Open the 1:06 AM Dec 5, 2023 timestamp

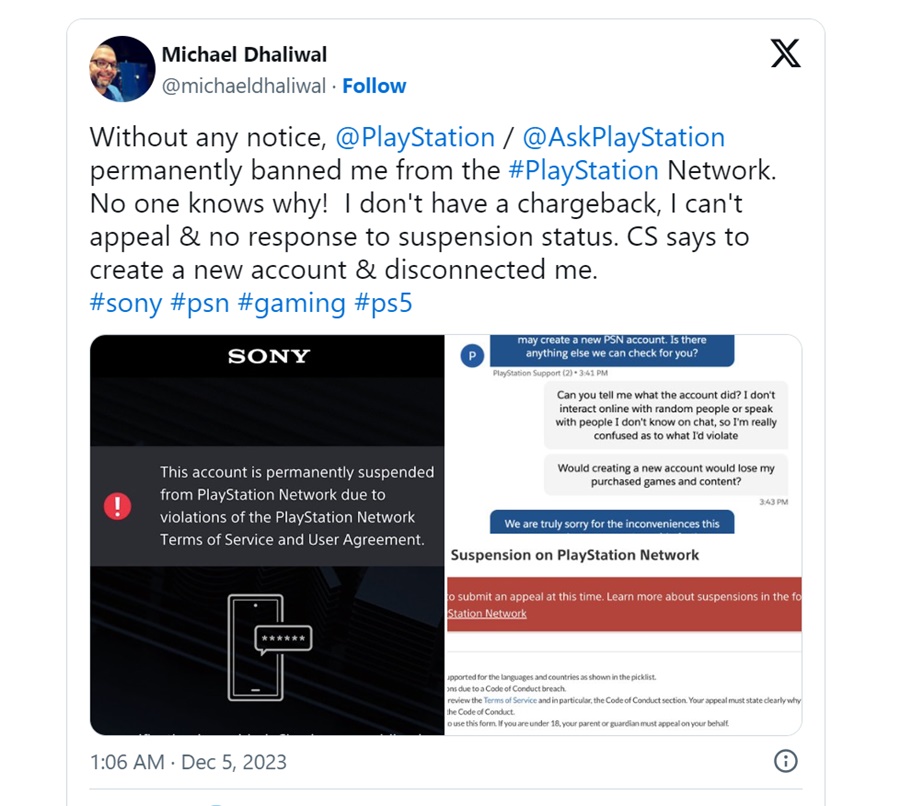pyautogui.click(x=188, y=762)
